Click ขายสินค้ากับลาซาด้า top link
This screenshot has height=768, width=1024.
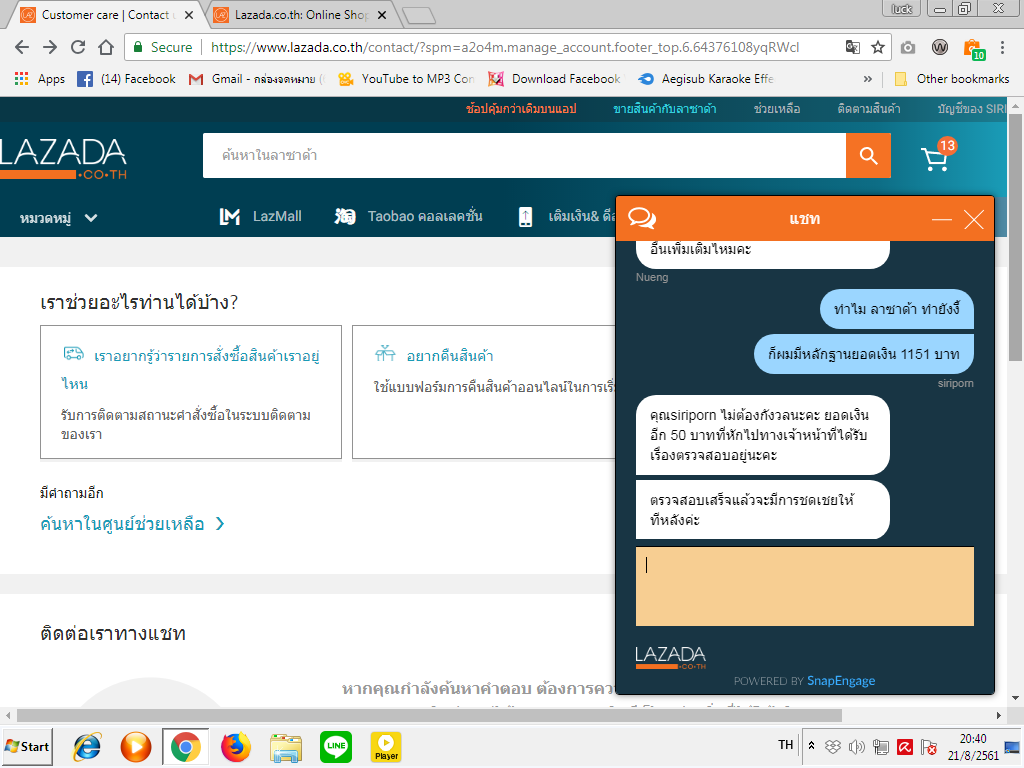(665, 109)
